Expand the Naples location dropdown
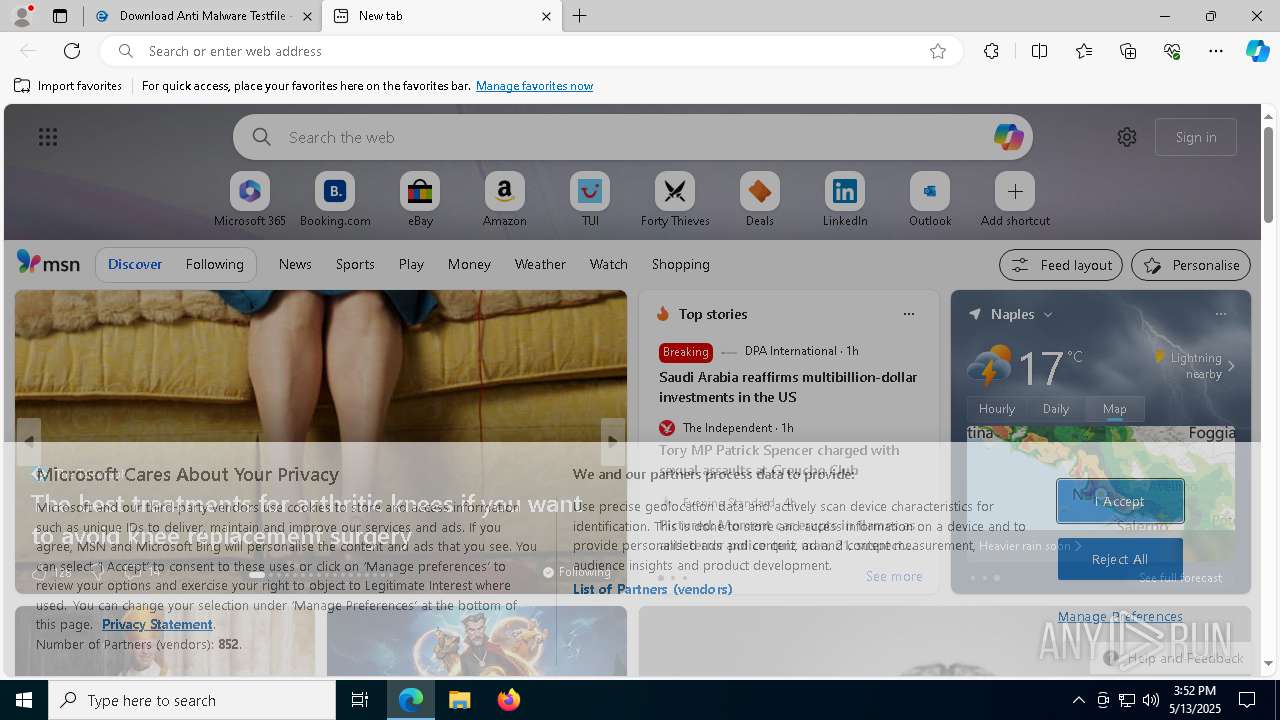The image size is (1280, 720). (x=1048, y=314)
